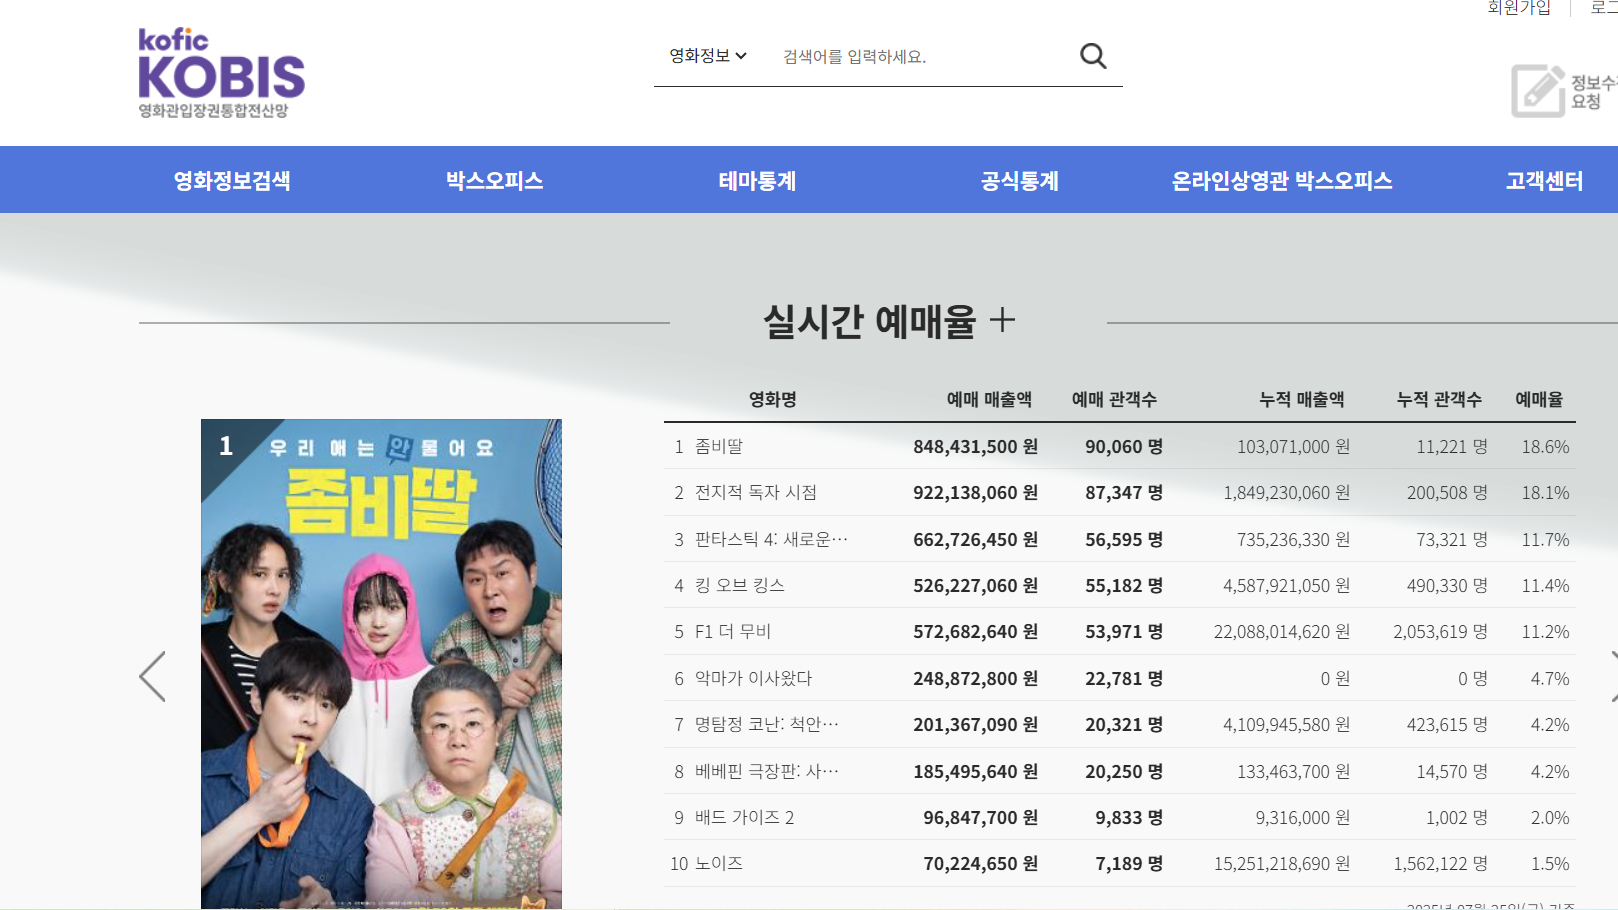Select movie 노이즈 in row 10
Screen dimensions: 1618x910
tap(719, 863)
